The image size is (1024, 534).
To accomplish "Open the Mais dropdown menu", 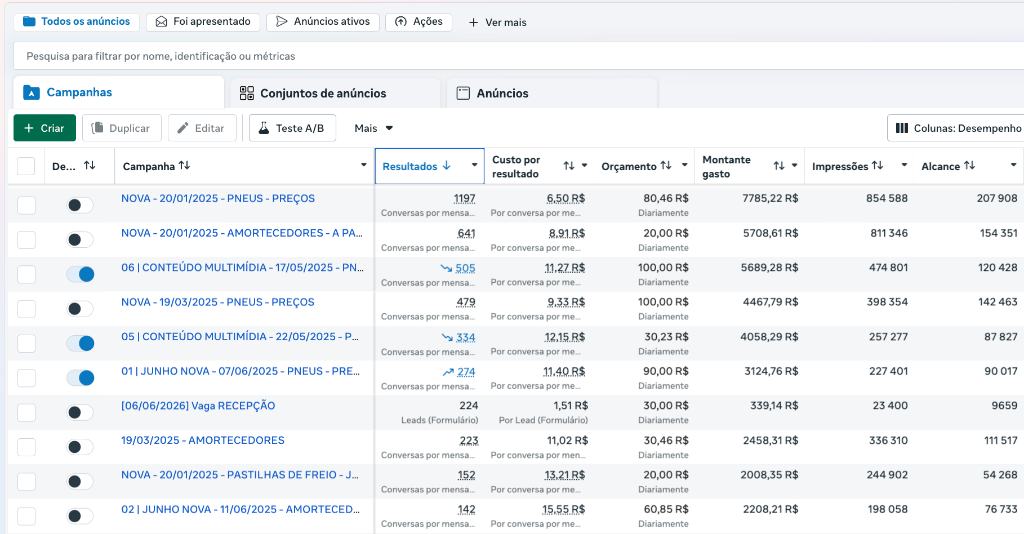I will (374, 128).
